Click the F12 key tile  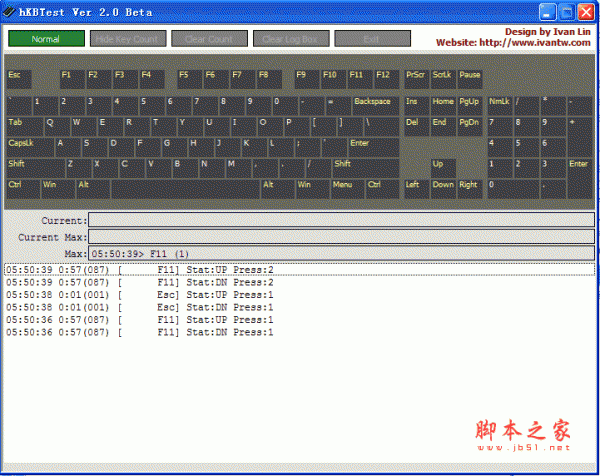[386, 79]
